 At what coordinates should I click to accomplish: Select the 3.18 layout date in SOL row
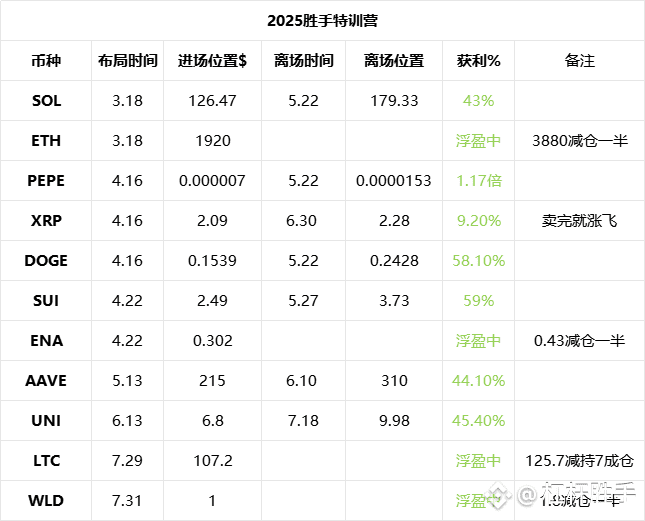(x=128, y=101)
